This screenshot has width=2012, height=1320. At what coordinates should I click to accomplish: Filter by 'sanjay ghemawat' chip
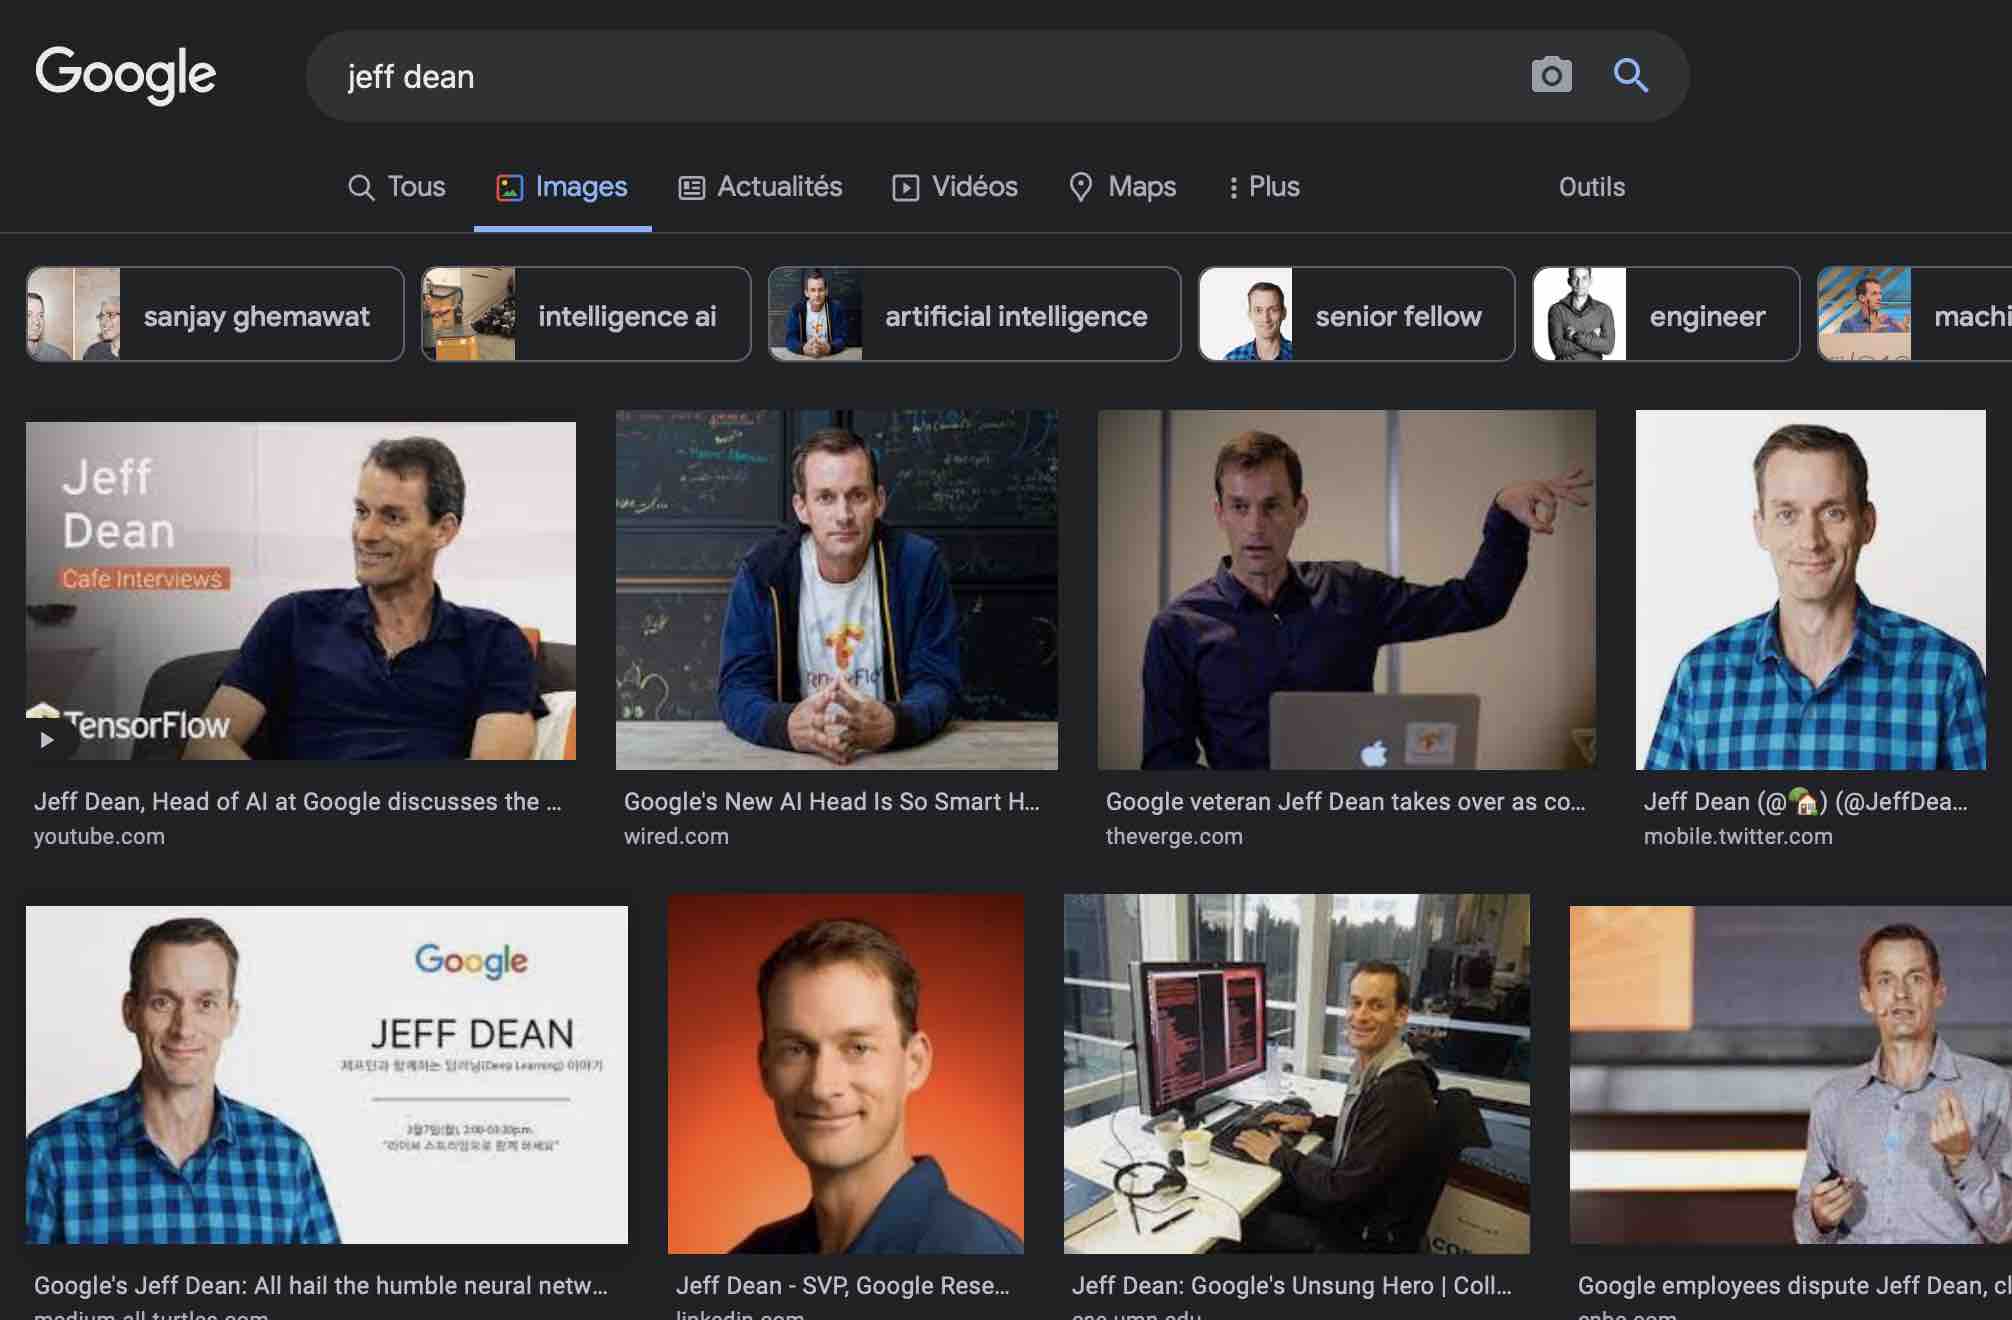215,314
